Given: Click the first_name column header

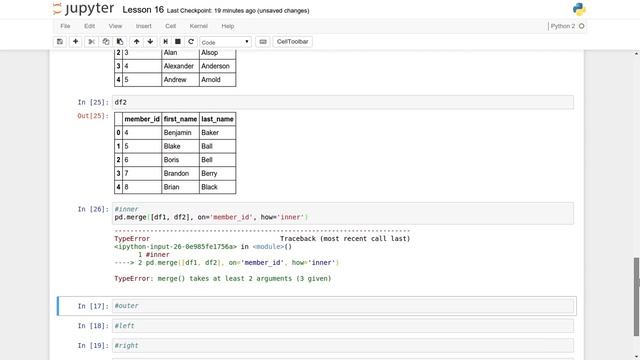Looking at the screenshot, I should (x=180, y=119).
